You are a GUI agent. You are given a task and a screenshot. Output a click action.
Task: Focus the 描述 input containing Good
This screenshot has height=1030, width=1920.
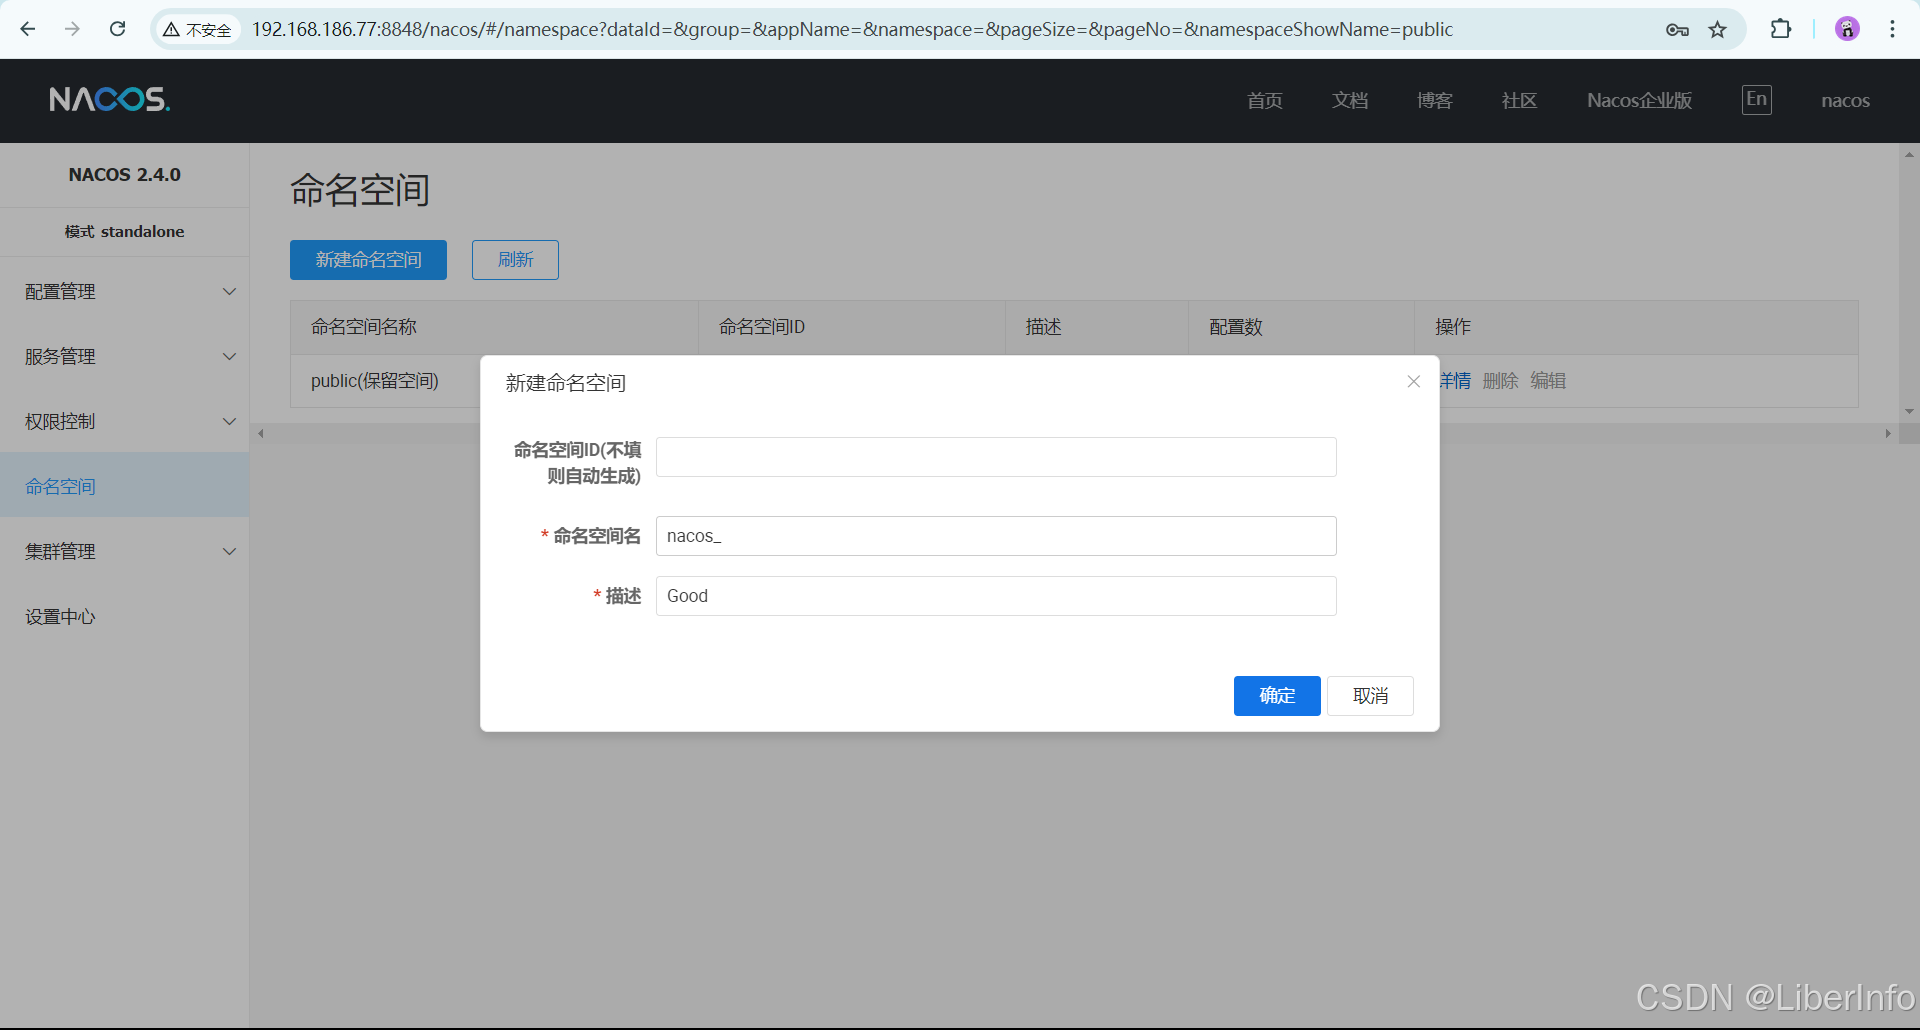coord(996,596)
